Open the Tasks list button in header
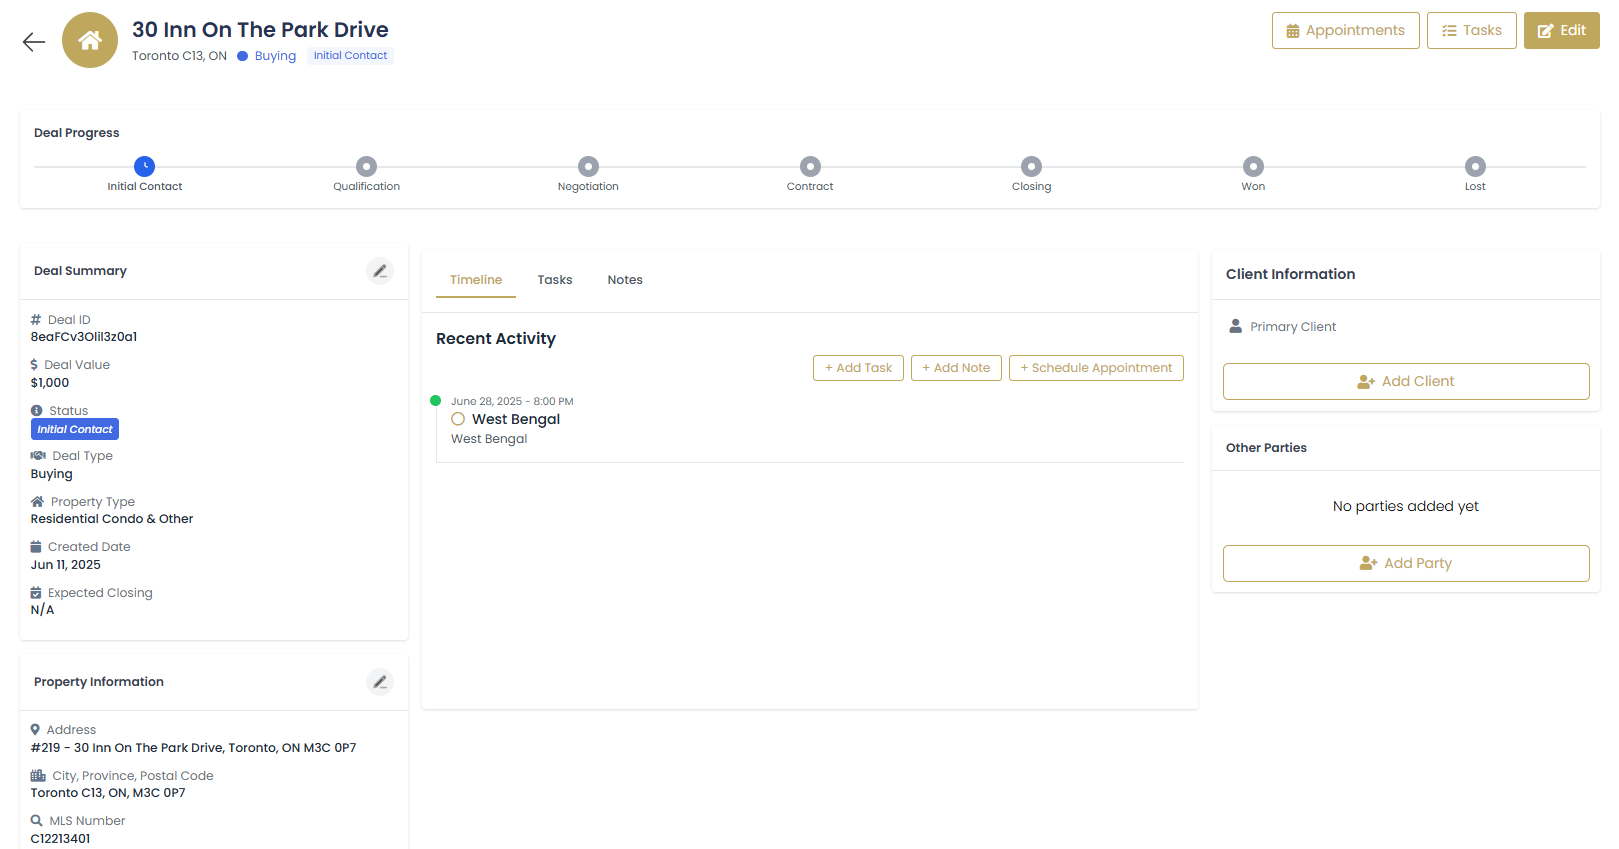This screenshot has height=849, width=1619. 1471,31
